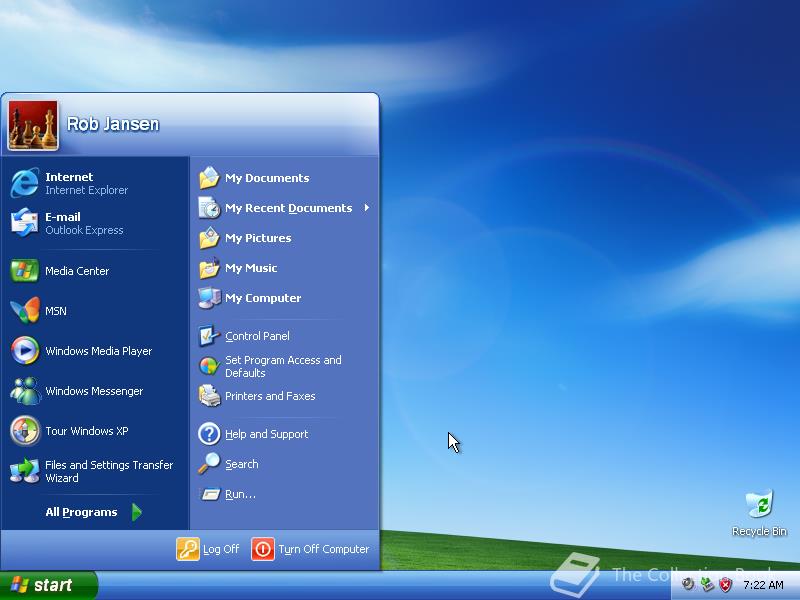Expand All Programs green arrow

pyautogui.click(x=137, y=512)
